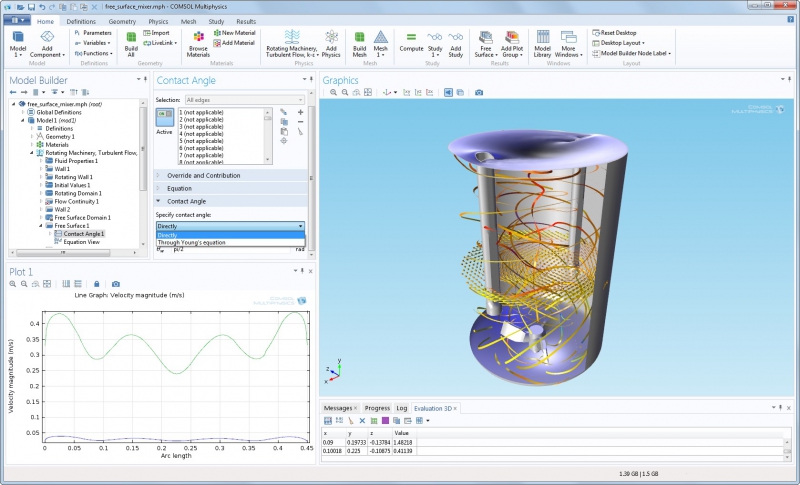Open the Specify contact angle dropdown
800x485 pixels.
pyautogui.click(x=230, y=226)
